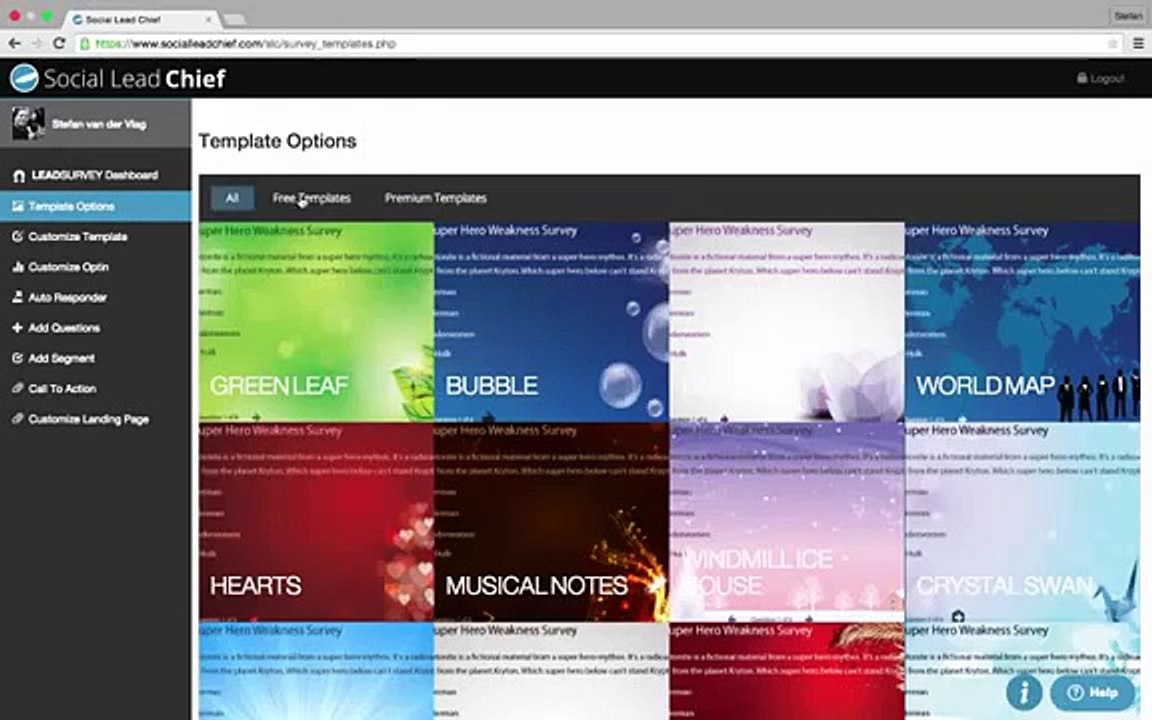
Task: Choose the Musical Notes template
Action: (x=552, y=522)
